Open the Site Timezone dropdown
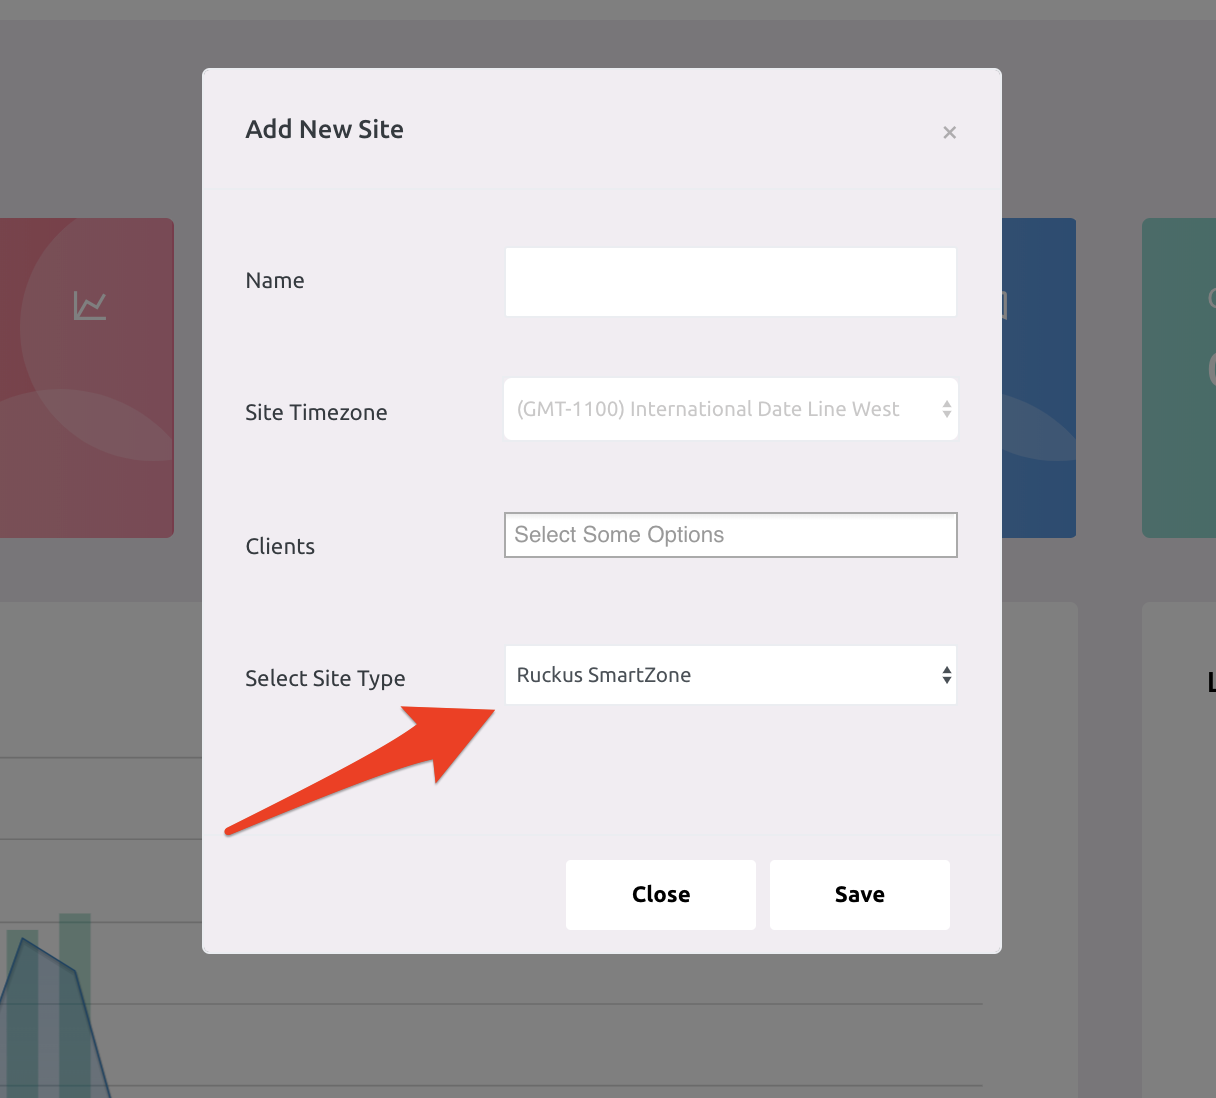The width and height of the screenshot is (1216, 1098). pos(731,409)
